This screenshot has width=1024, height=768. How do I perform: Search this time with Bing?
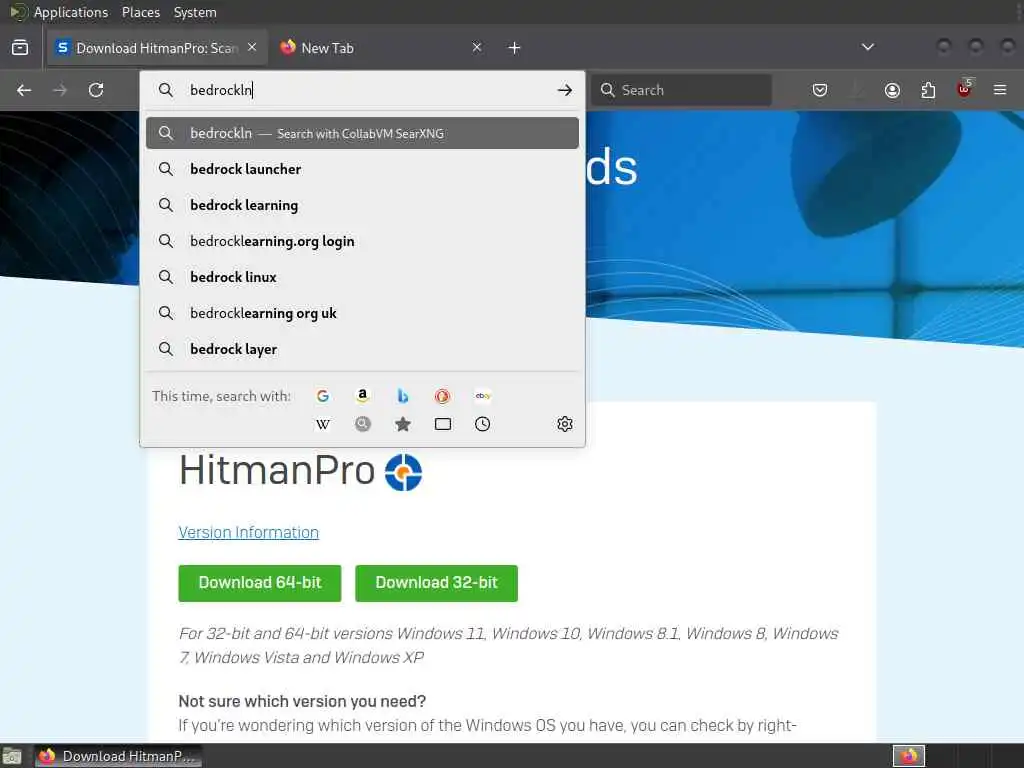[x=403, y=396]
